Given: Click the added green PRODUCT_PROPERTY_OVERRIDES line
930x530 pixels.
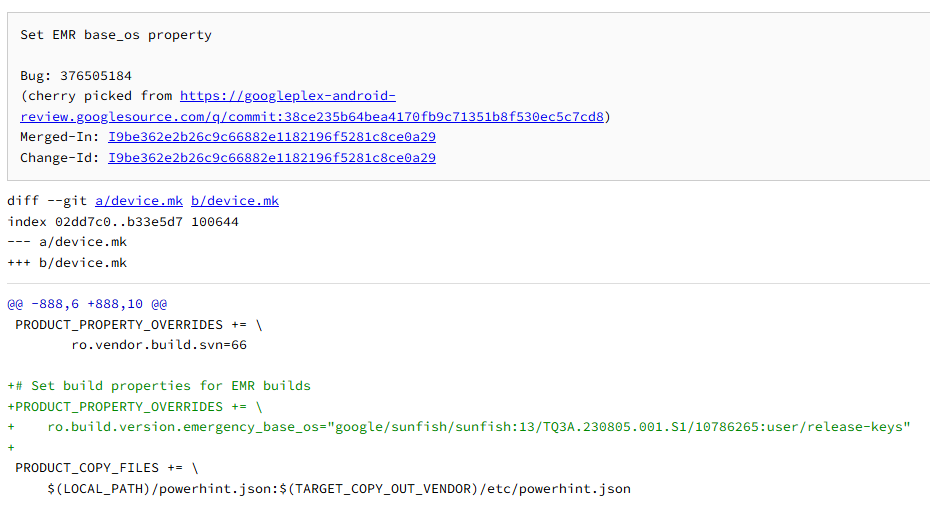Looking at the screenshot, I should (135, 407).
